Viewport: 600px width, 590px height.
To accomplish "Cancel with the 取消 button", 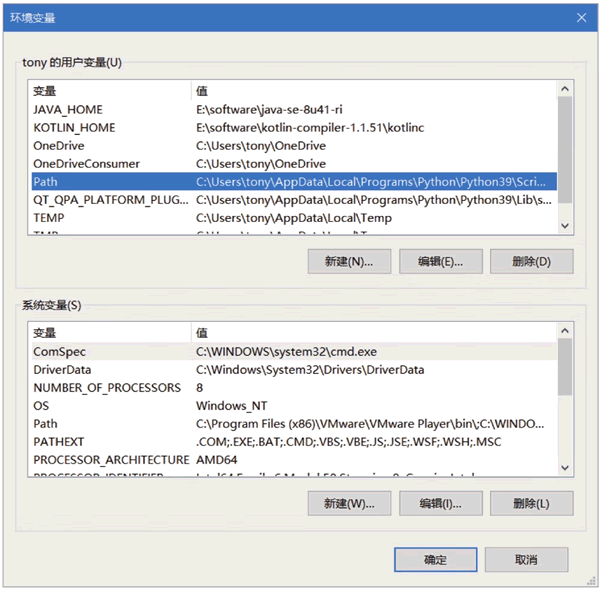I will (x=527, y=560).
